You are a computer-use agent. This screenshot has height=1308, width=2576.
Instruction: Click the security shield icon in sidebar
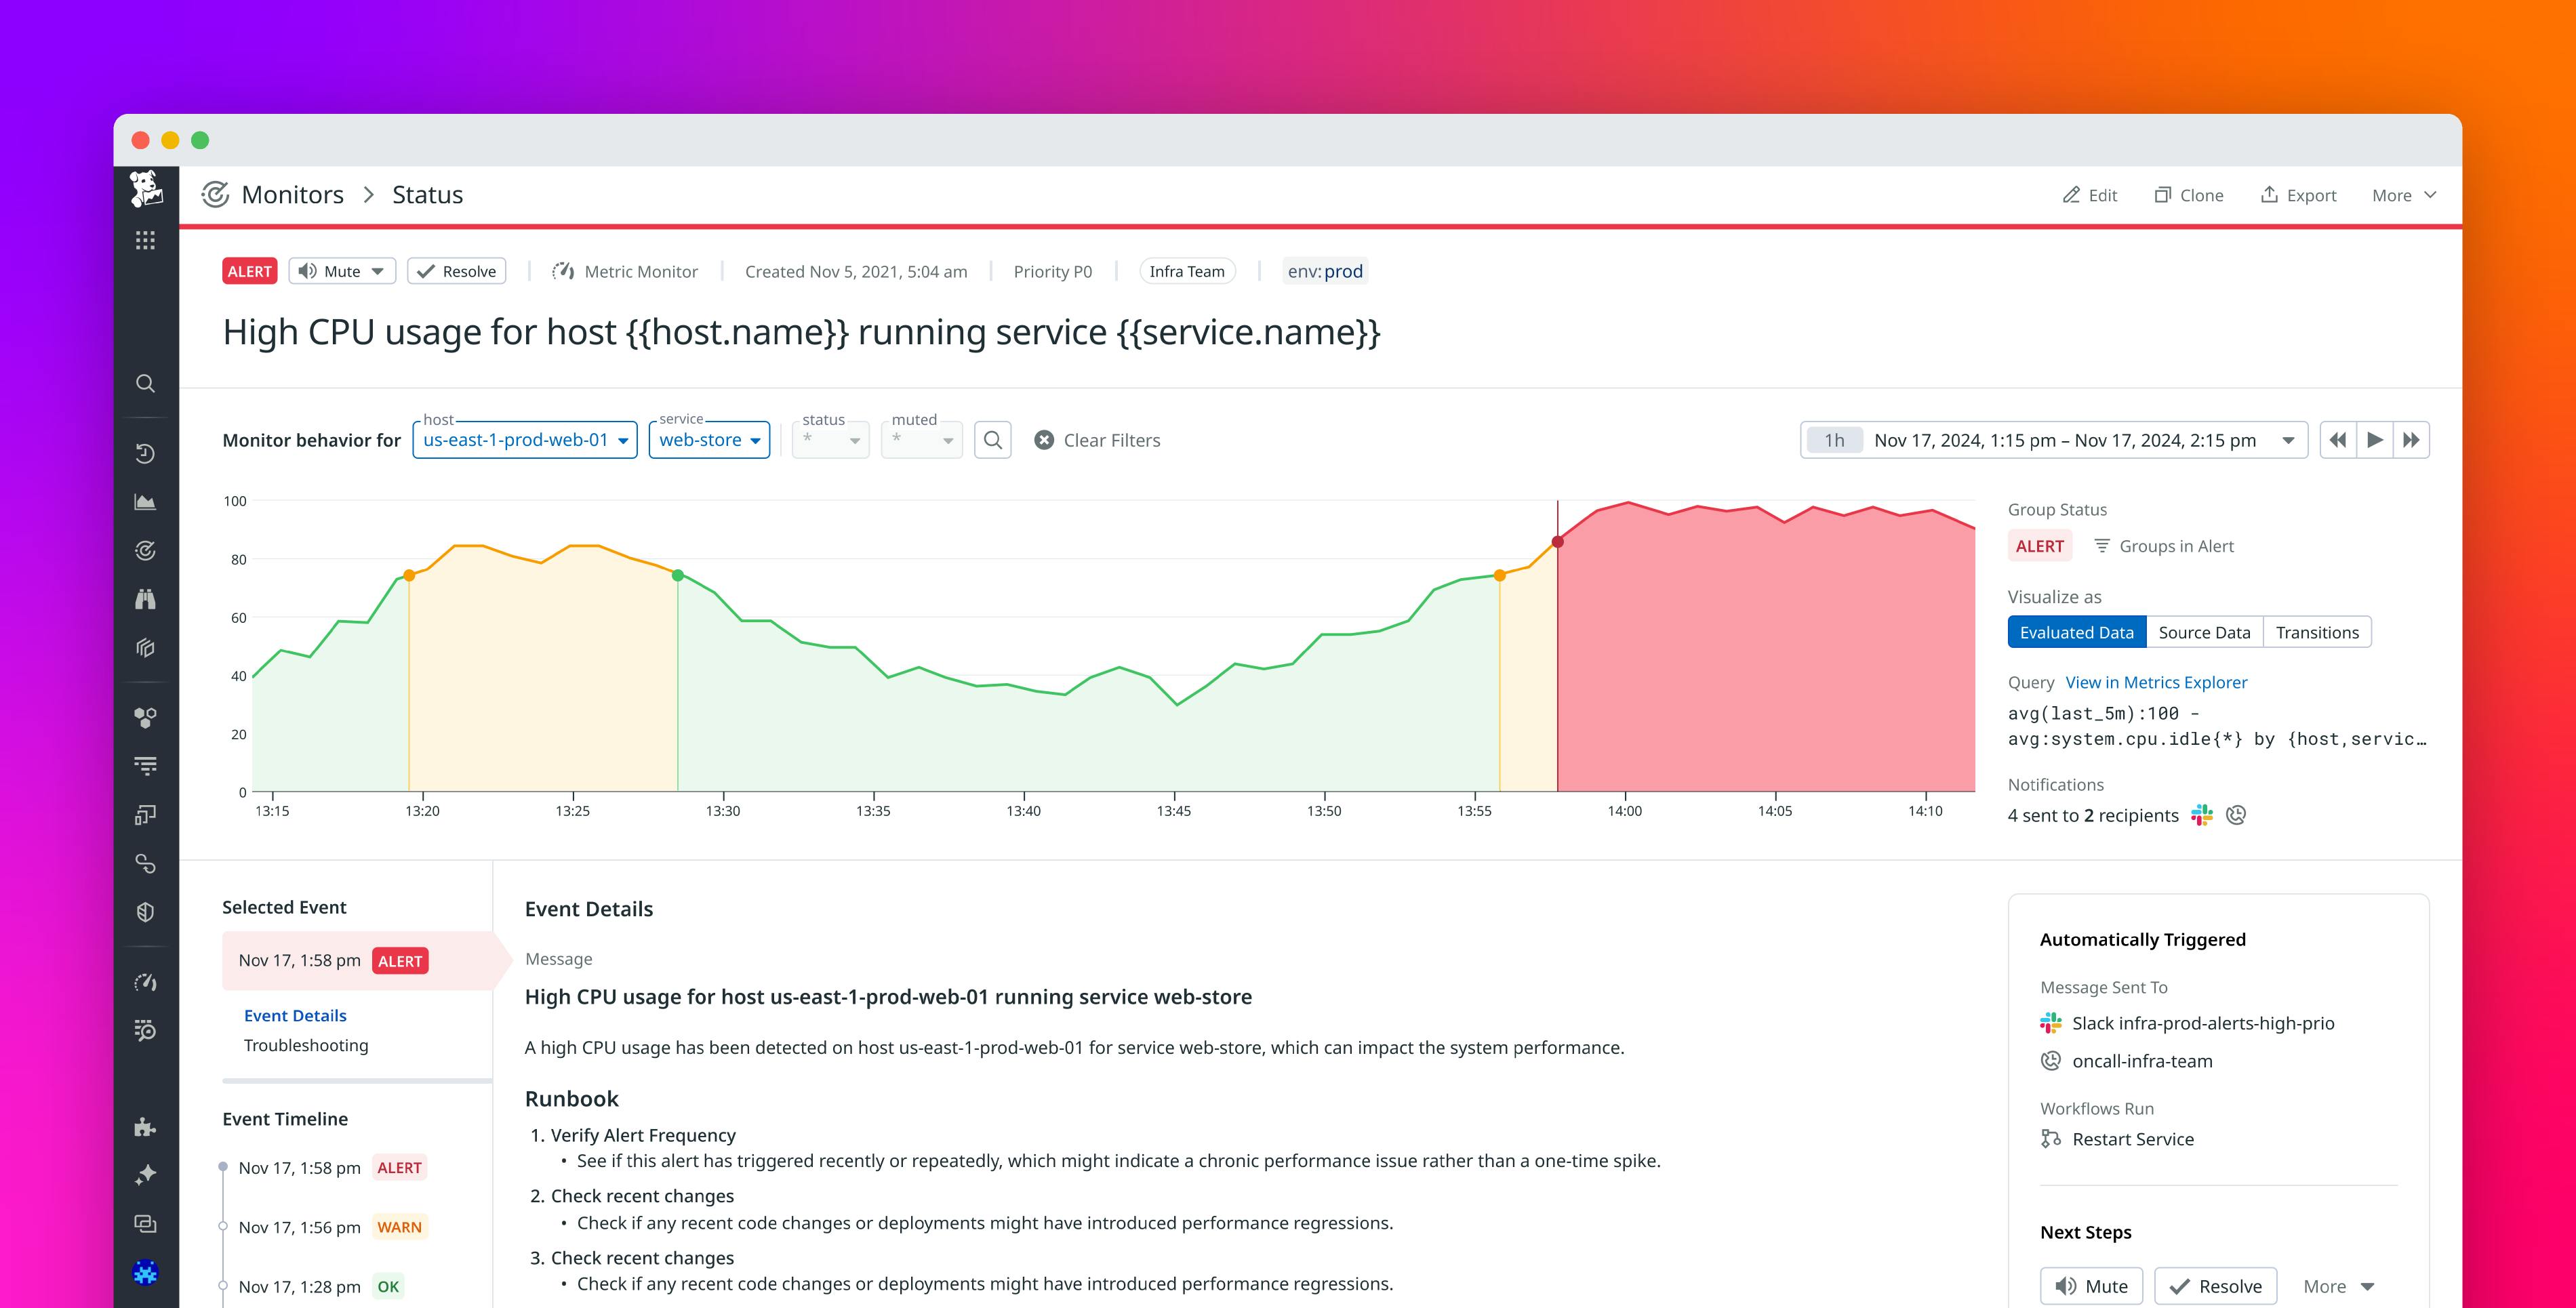coord(146,911)
